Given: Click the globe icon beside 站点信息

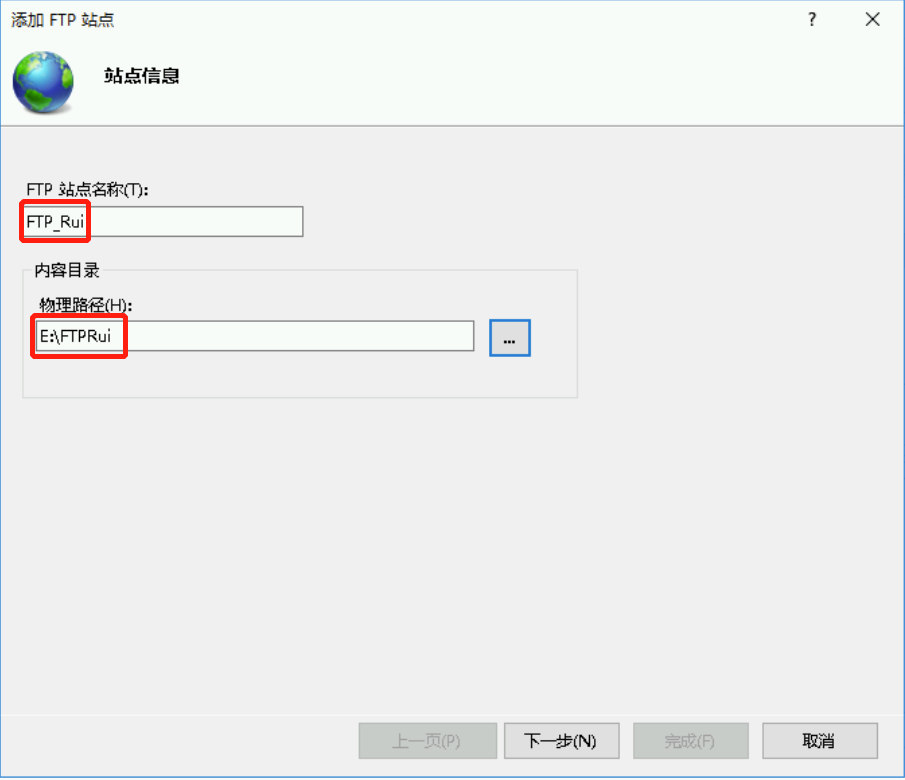Looking at the screenshot, I should point(43,80).
